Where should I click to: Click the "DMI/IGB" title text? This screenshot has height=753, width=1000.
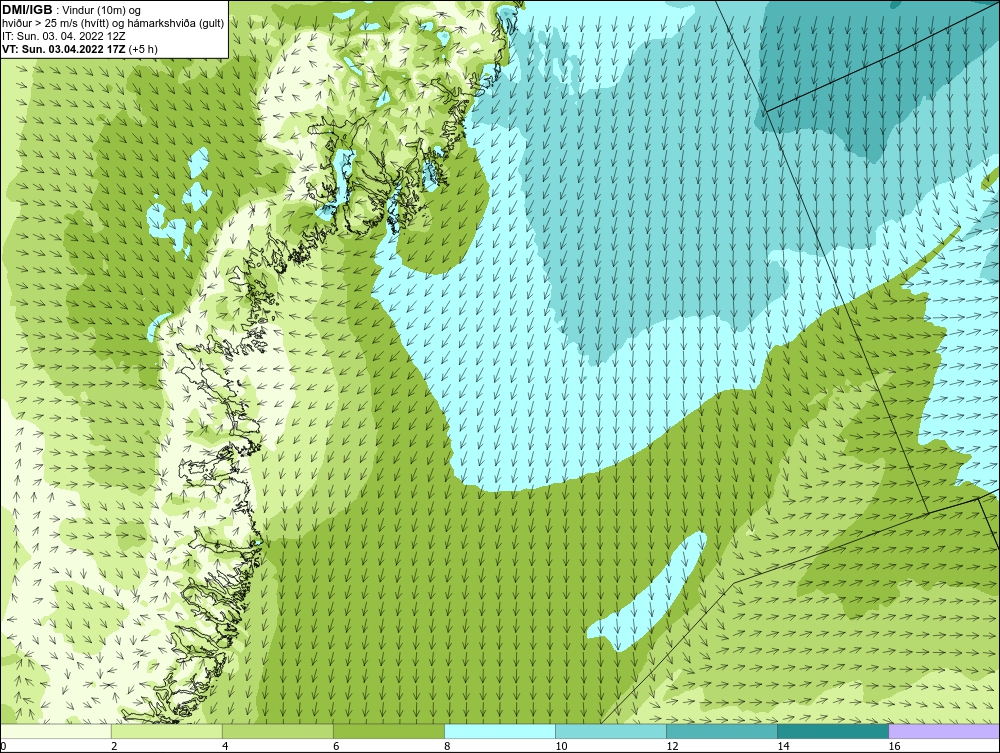click(x=27, y=10)
